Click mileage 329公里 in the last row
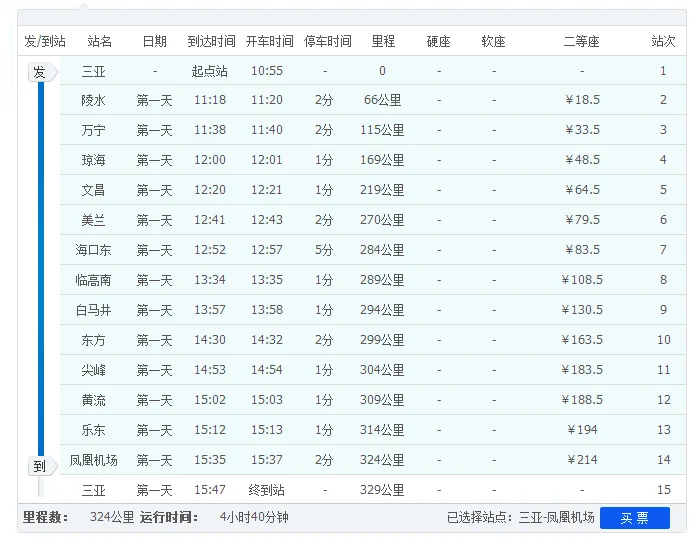 pos(382,490)
